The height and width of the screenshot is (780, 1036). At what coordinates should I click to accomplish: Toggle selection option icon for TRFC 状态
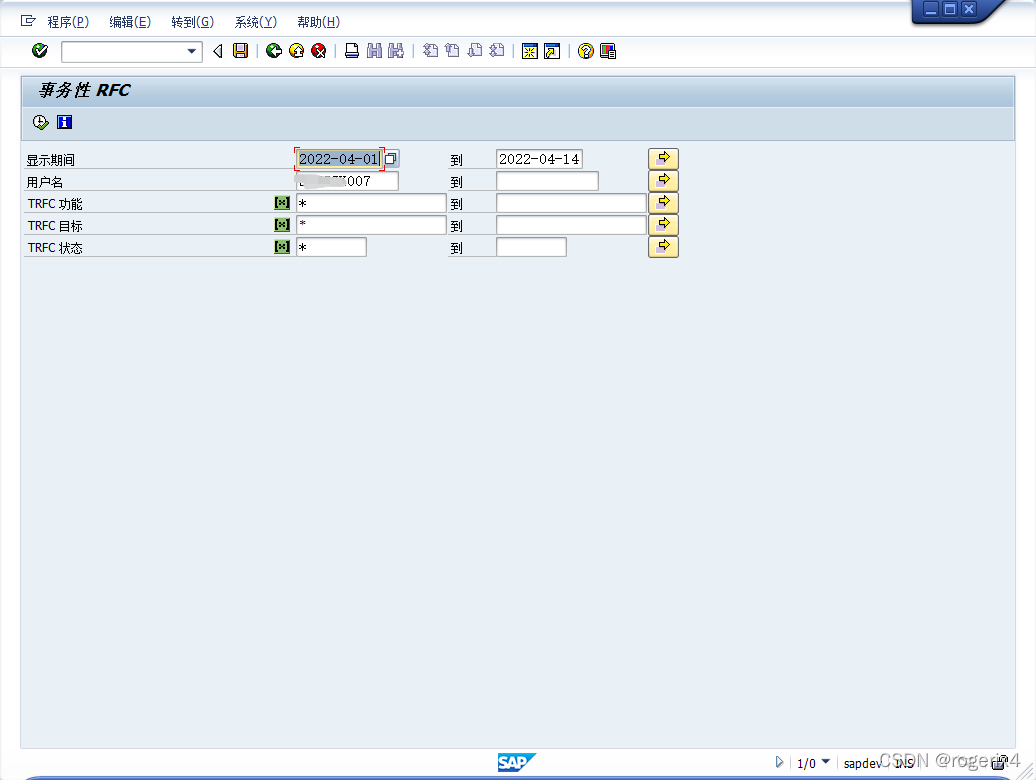click(x=282, y=247)
